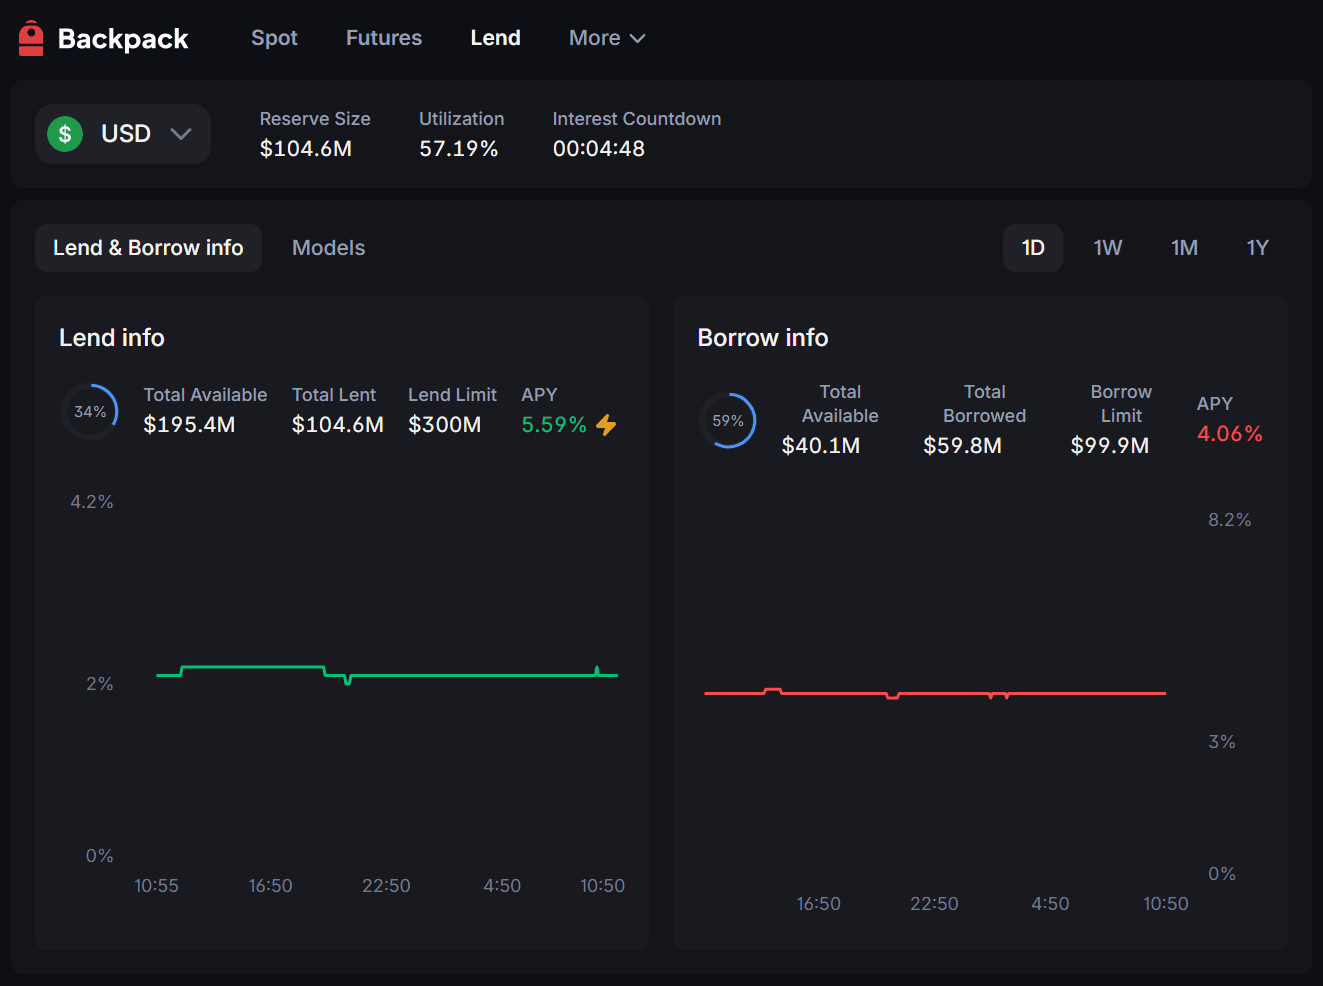Screen dimensions: 1323x986
Task: Navigate to the Spot section
Action: pyautogui.click(x=274, y=37)
